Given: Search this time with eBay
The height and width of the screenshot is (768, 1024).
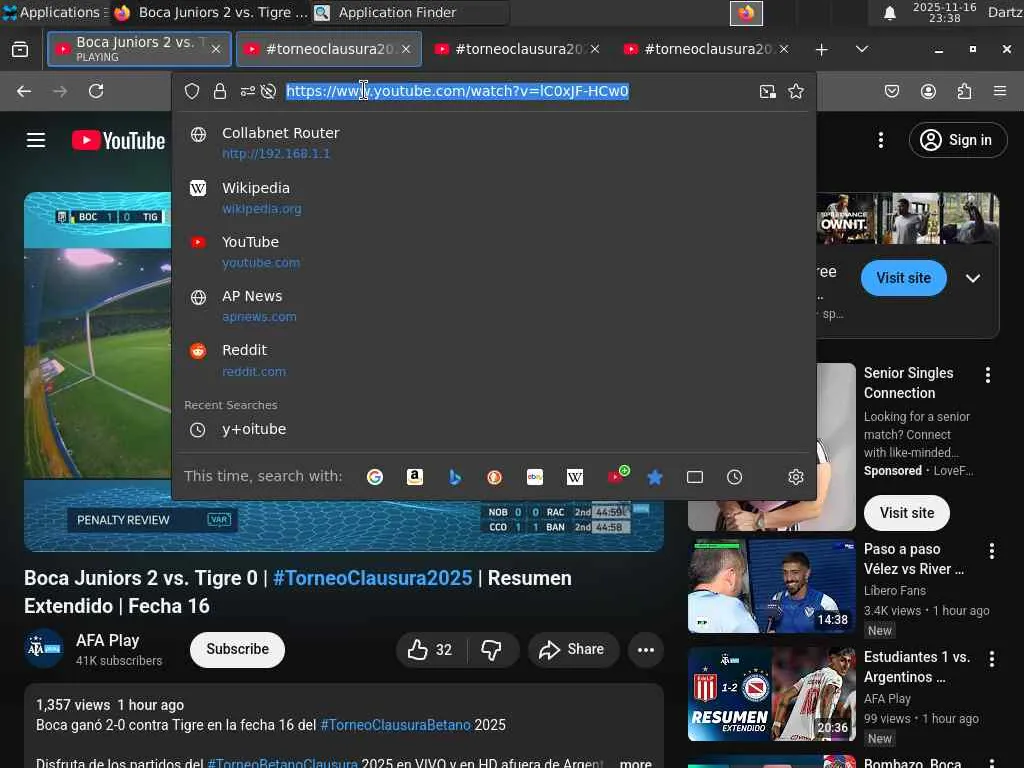Looking at the screenshot, I should point(535,477).
